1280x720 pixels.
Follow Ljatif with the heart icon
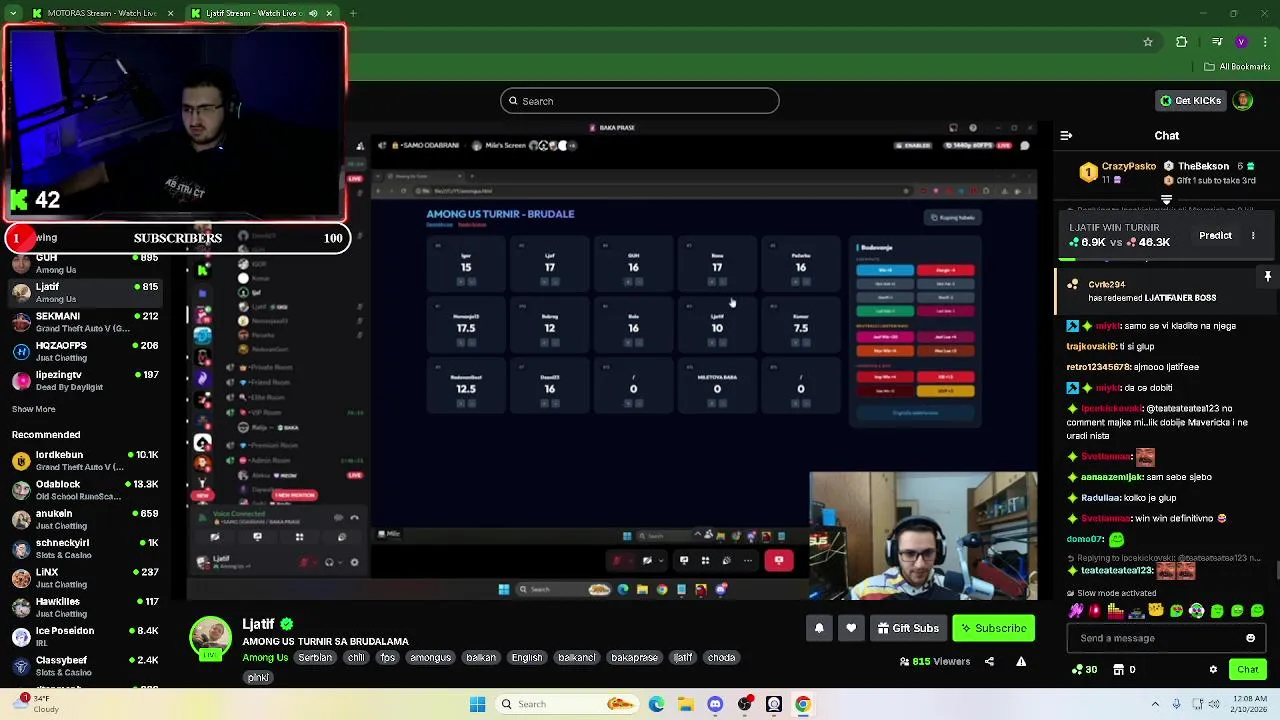pos(851,628)
